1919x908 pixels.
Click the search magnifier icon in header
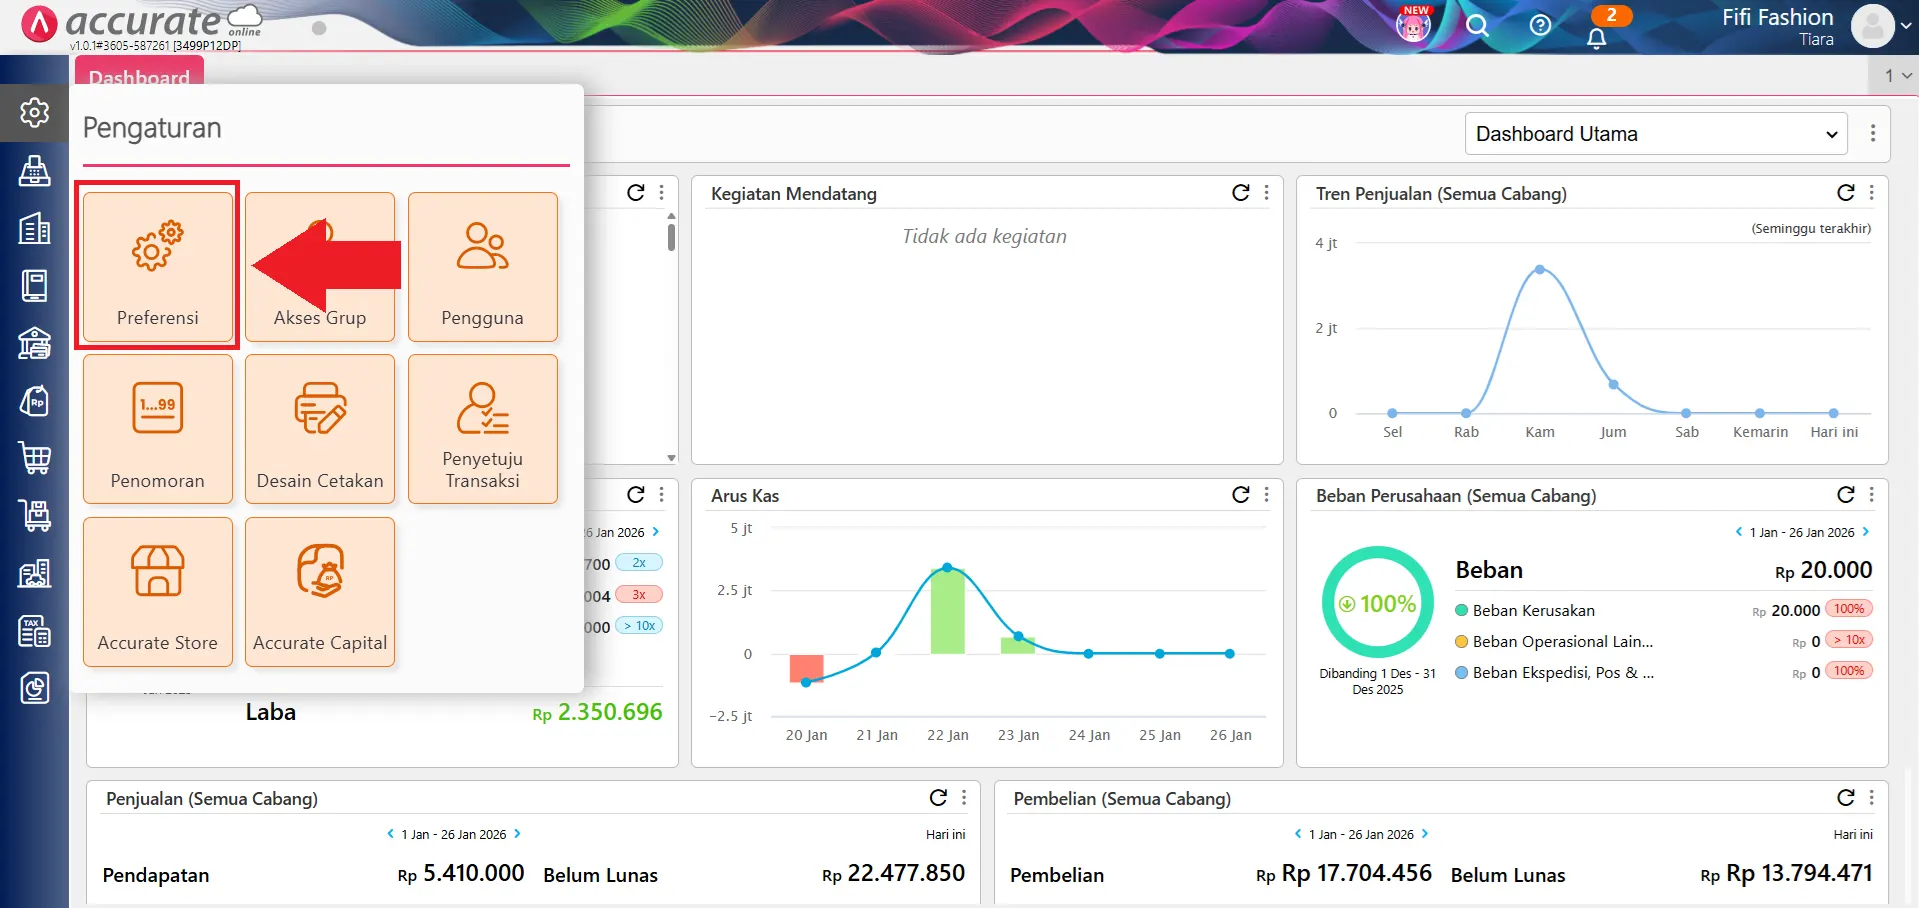[1477, 25]
